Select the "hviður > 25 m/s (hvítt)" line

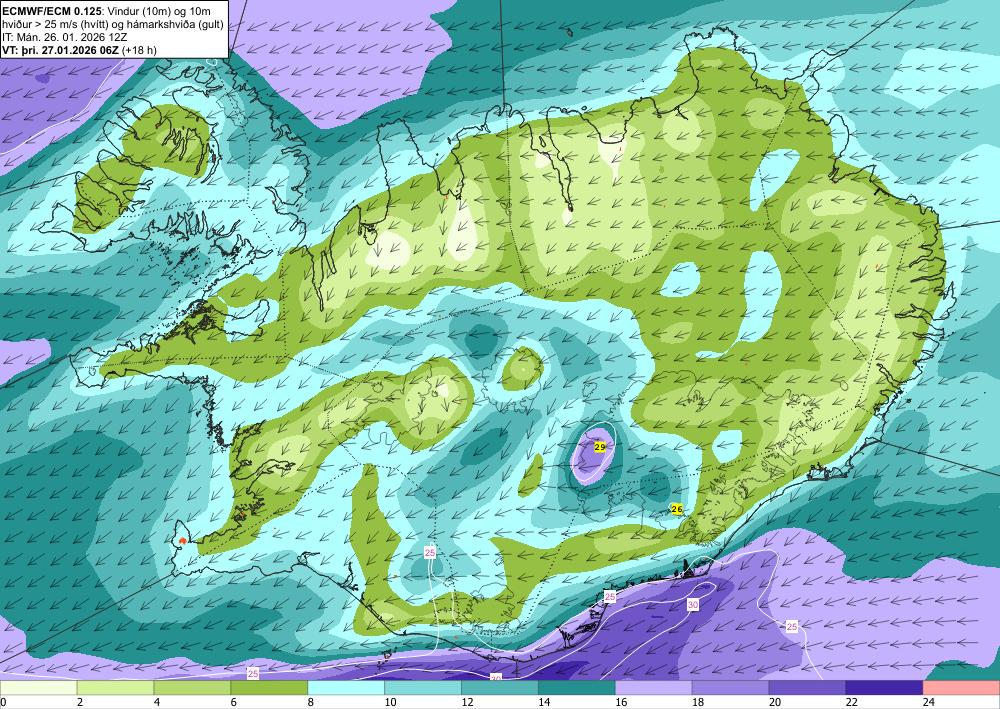[56, 24]
